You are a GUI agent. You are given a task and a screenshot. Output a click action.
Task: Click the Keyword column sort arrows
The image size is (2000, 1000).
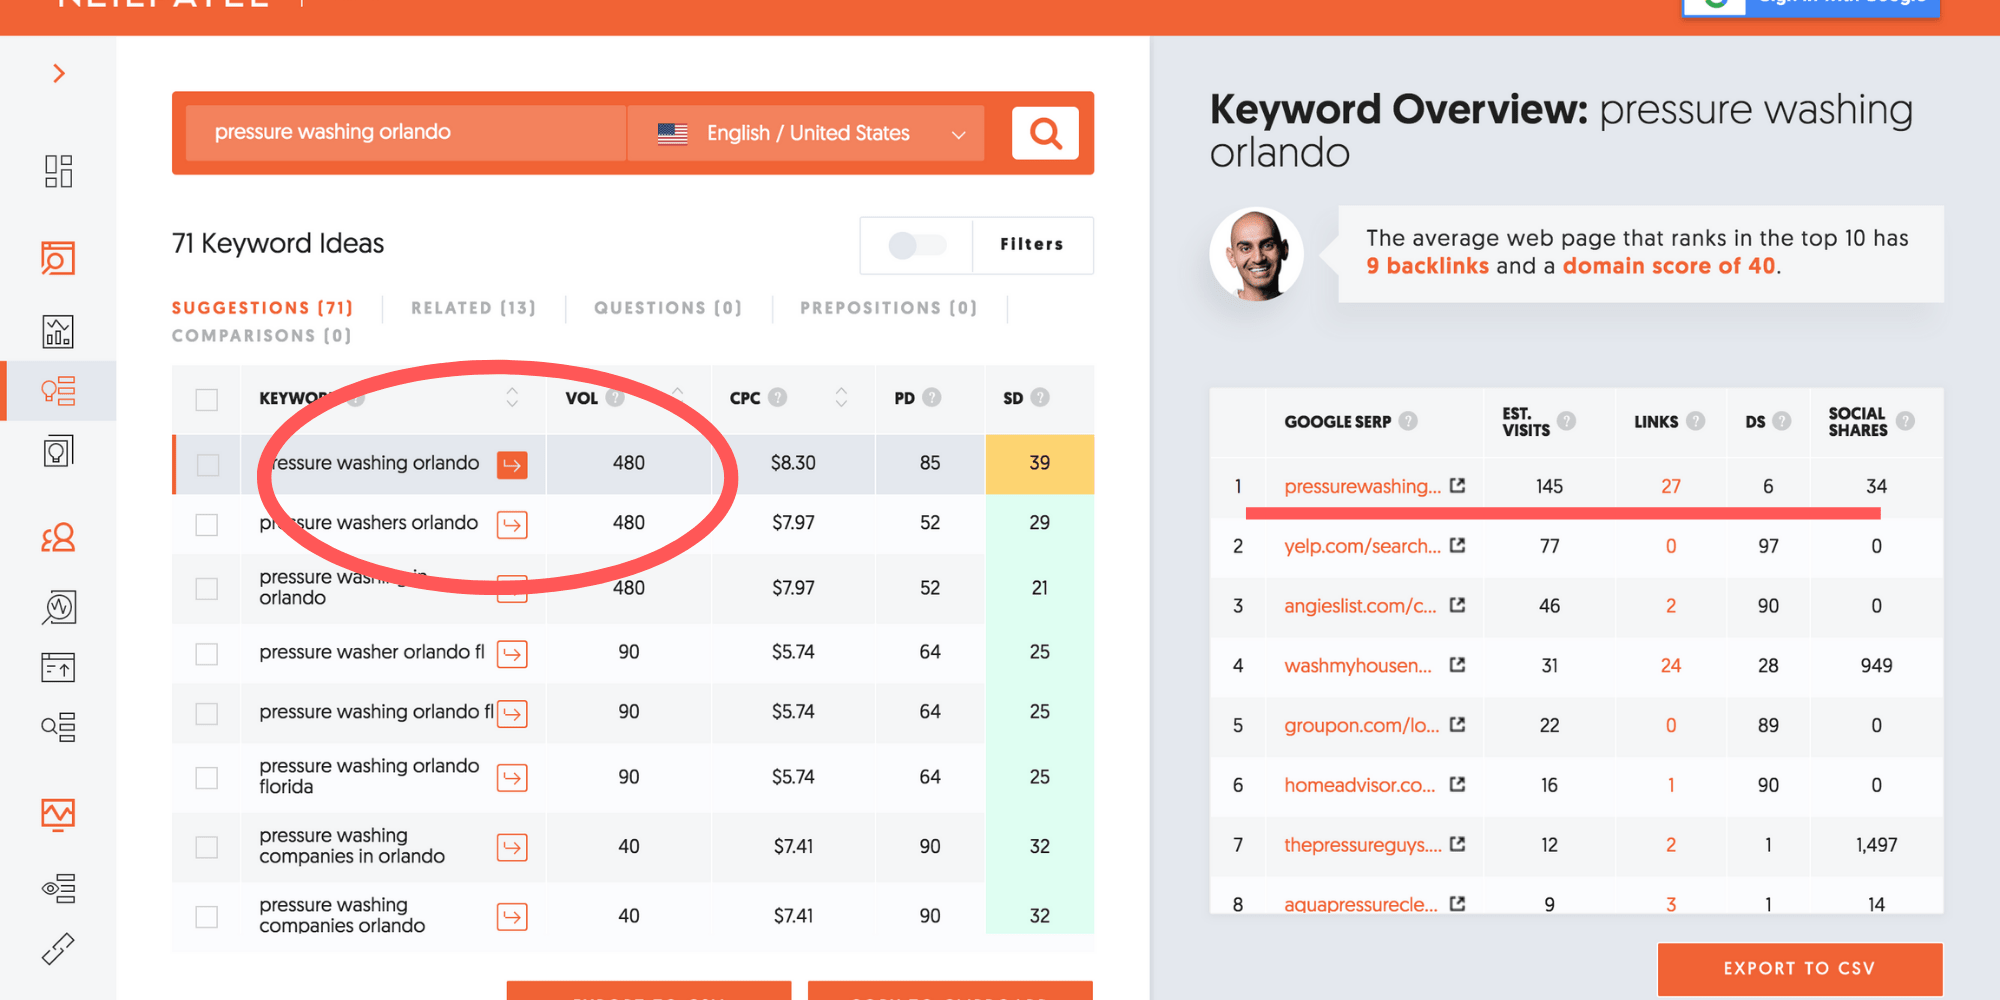pos(512,397)
